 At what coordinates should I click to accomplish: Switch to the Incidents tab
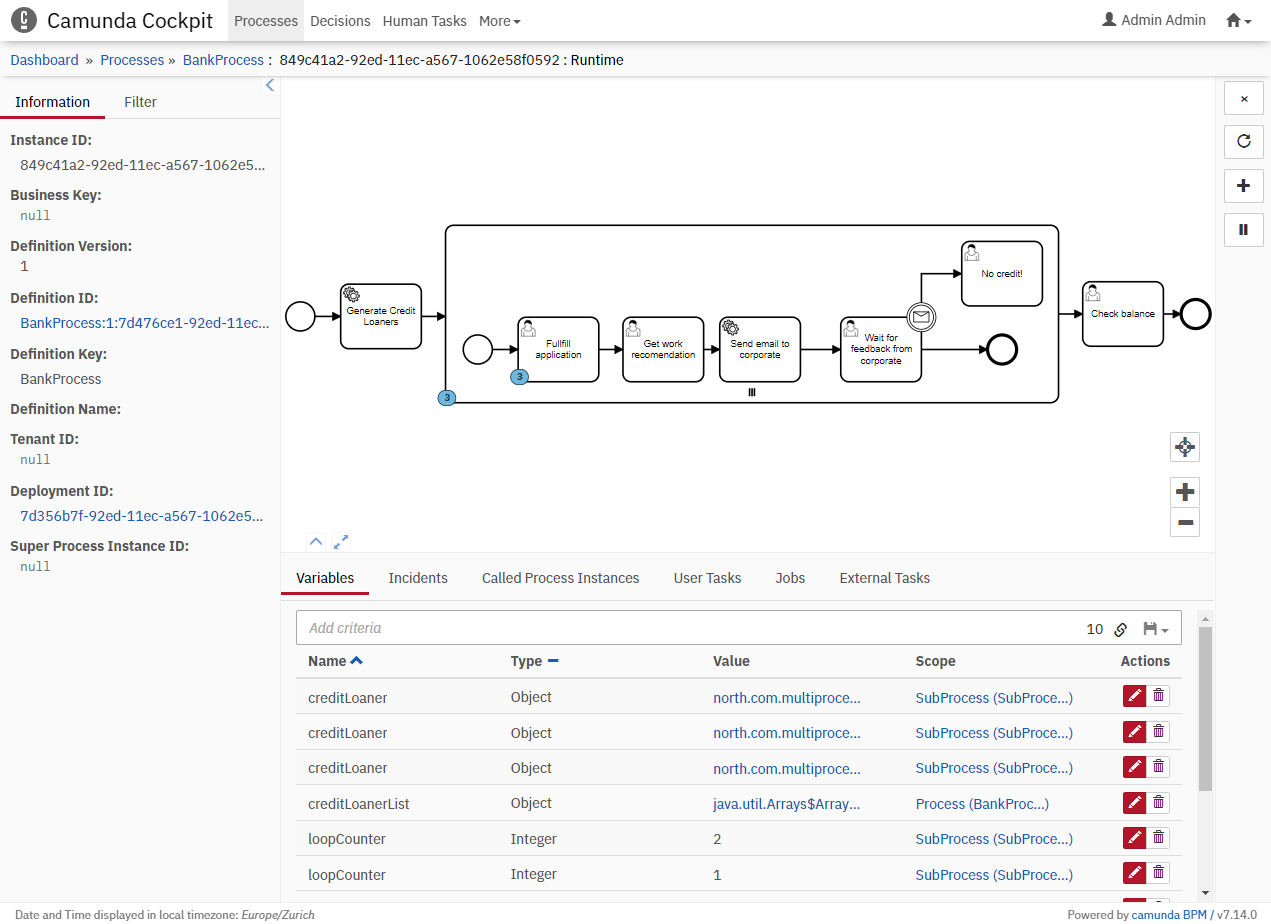(x=418, y=578)
